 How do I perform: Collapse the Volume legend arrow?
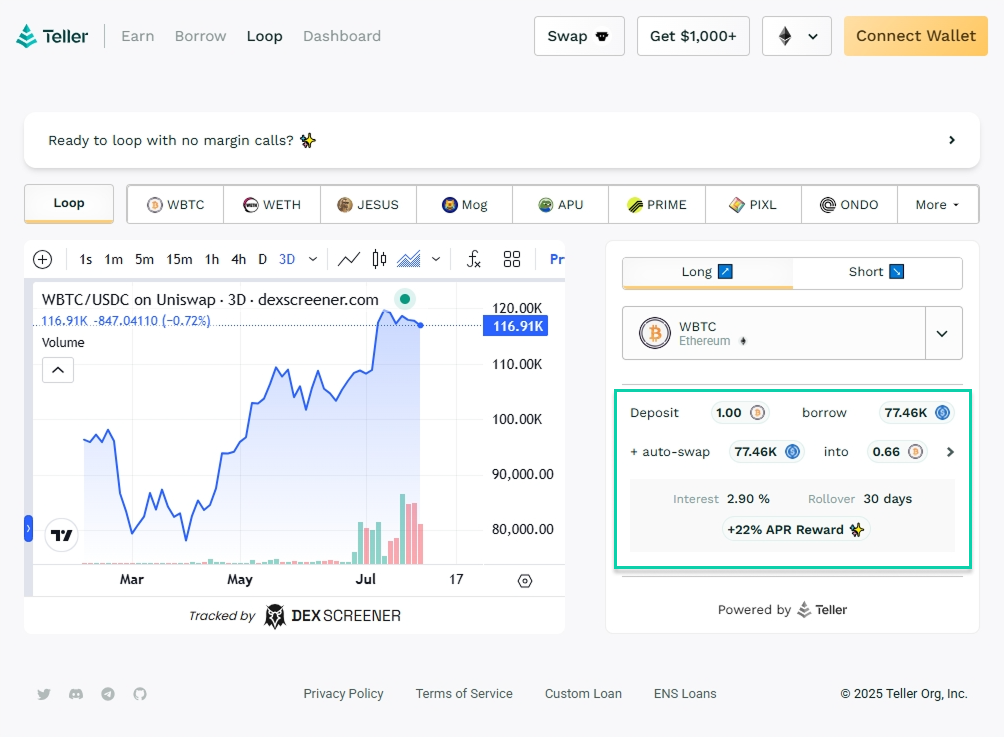point(58,370)
